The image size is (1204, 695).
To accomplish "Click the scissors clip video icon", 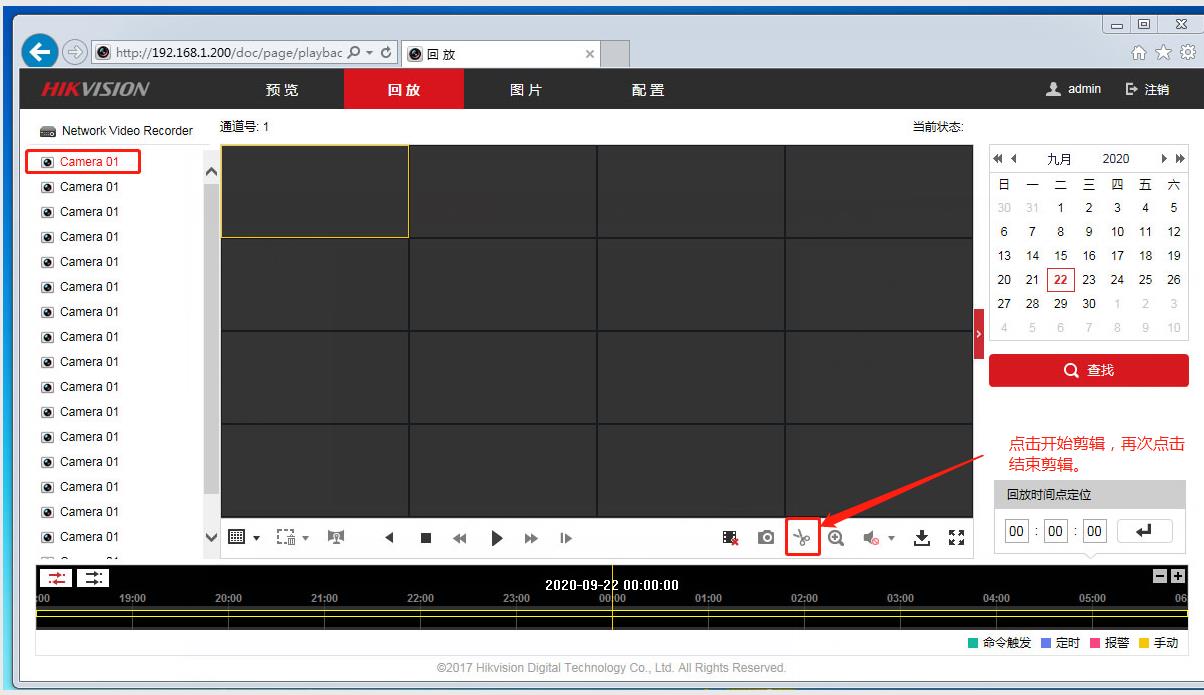I will click(802, 538).
